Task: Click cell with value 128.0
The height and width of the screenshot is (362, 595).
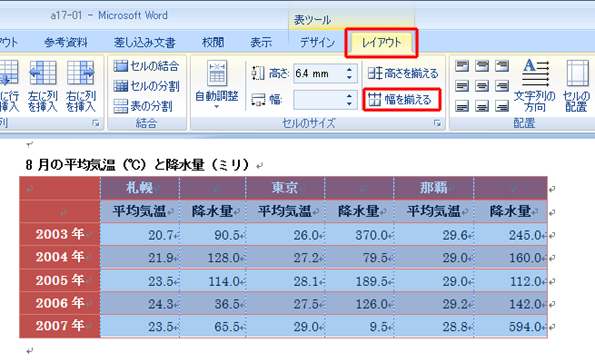Action: 213,258
